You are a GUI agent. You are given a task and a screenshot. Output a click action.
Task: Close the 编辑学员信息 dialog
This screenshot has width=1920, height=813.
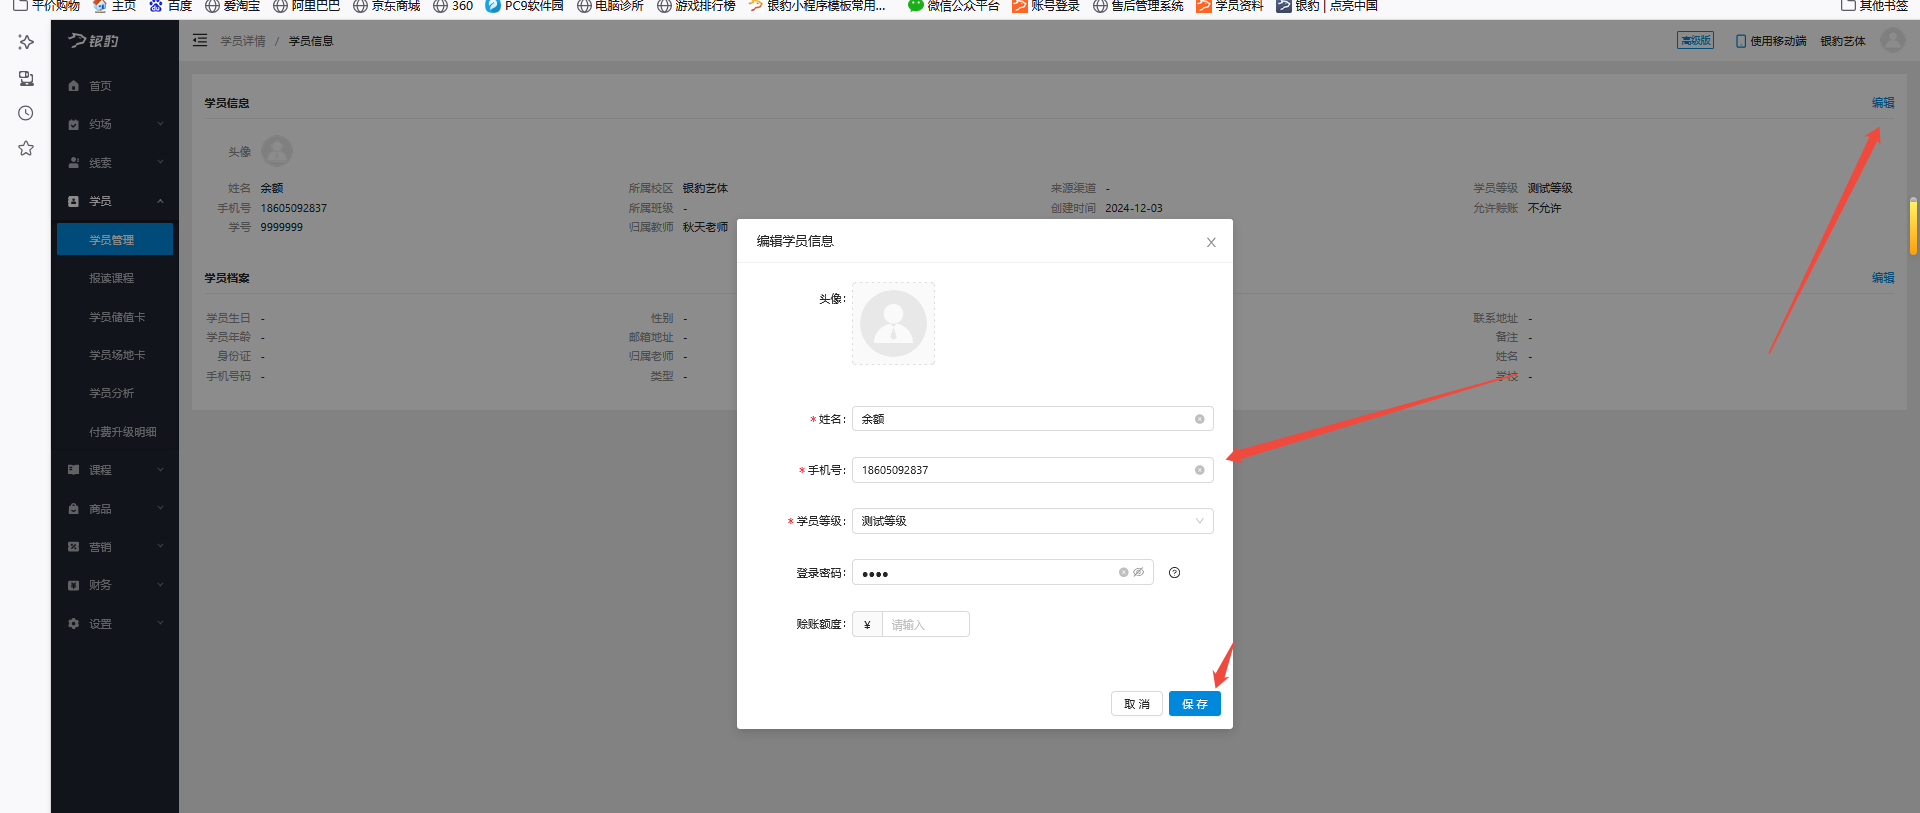[1211, 242]
